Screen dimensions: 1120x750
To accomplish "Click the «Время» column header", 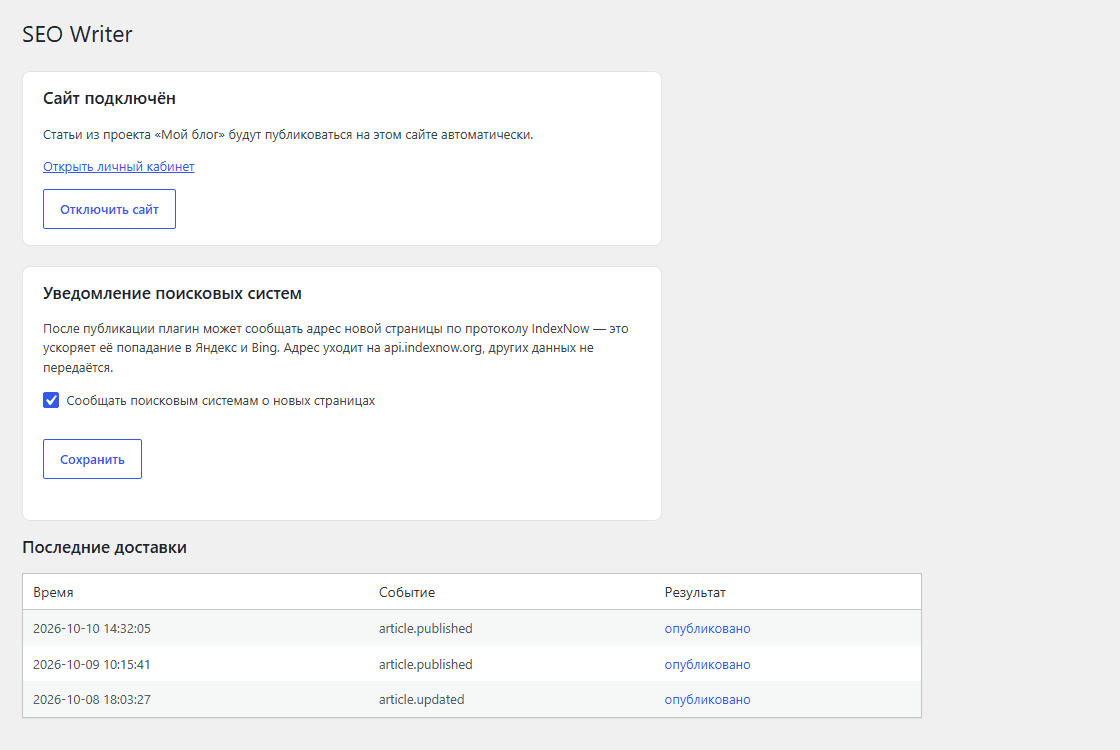I will point(53,592).
